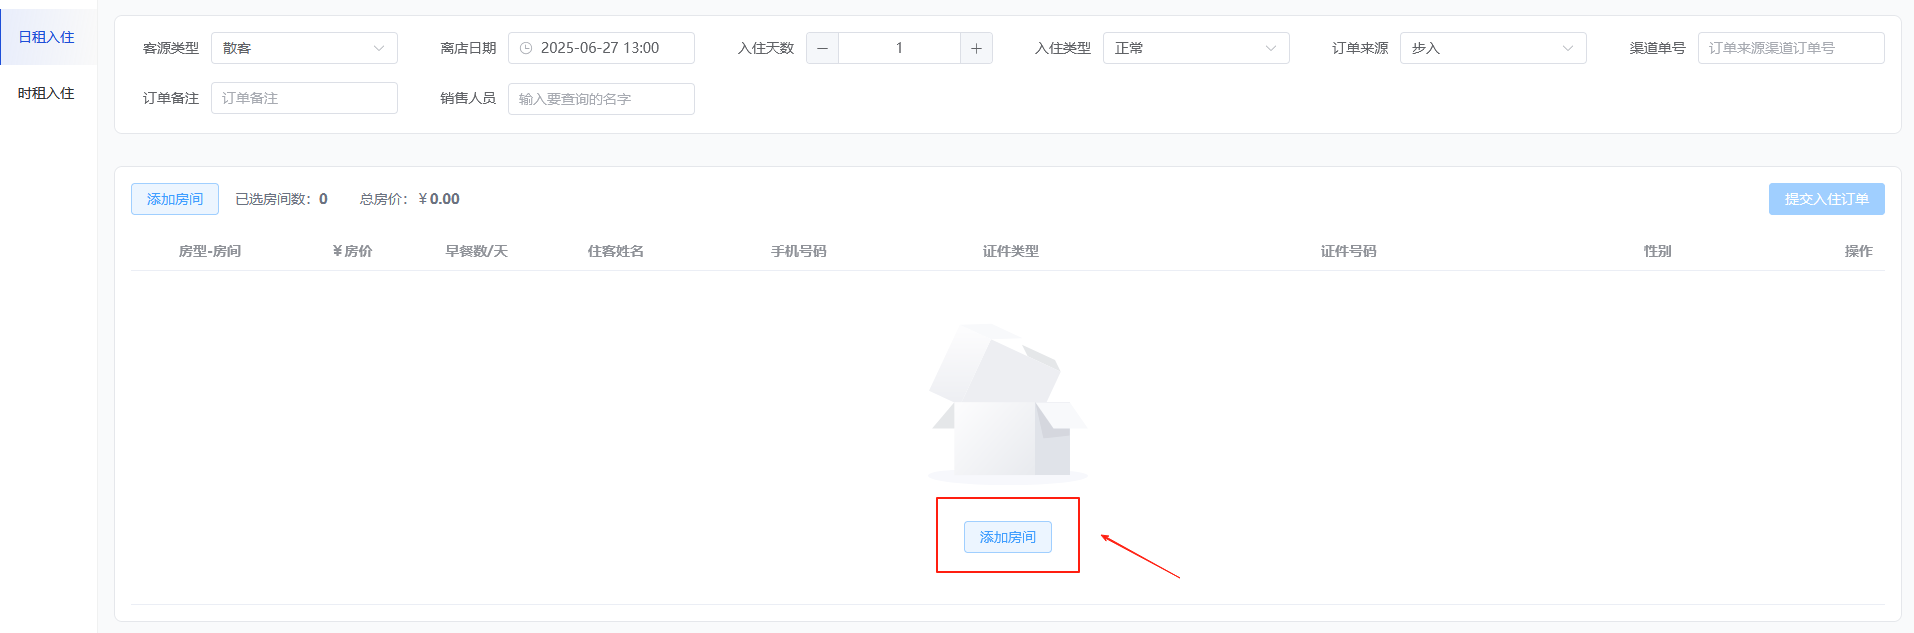Viewport: 1914px width, 633px height.
Task: Click the 渠道单号 input field
Action: click(x=1791, y=48)
